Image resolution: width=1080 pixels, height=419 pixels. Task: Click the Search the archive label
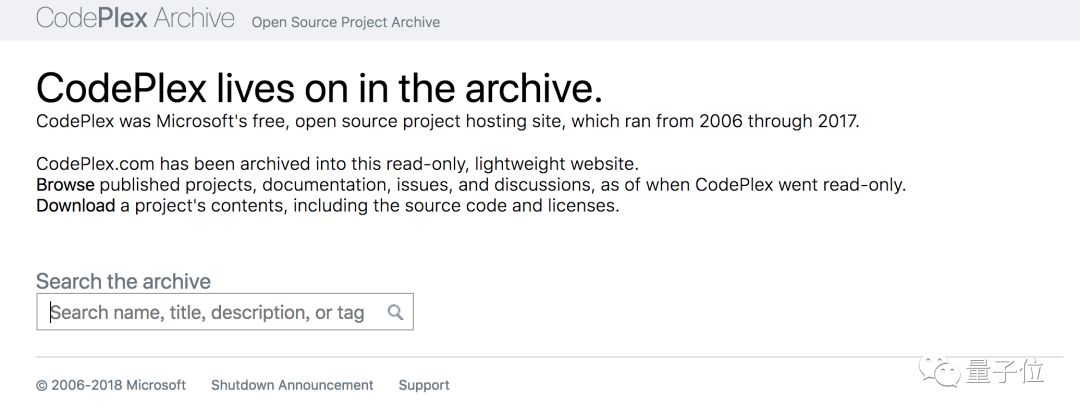(123, 281)
